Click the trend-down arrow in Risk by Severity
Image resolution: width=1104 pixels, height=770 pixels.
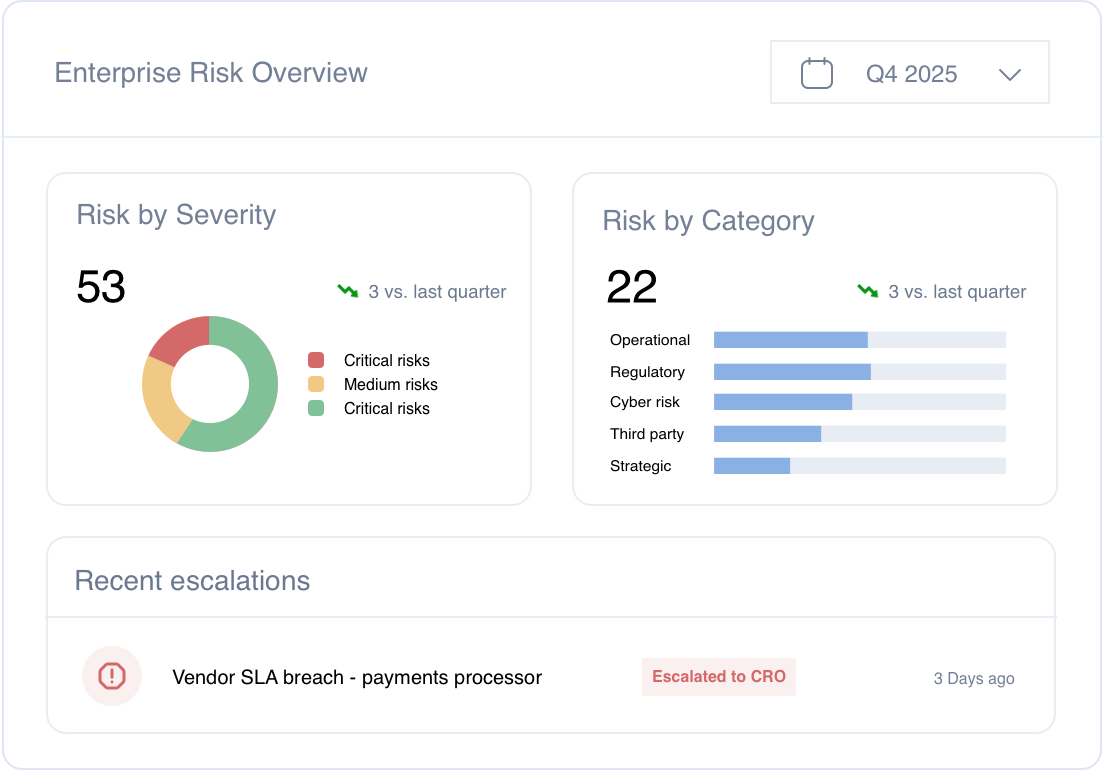click(347, 291)
